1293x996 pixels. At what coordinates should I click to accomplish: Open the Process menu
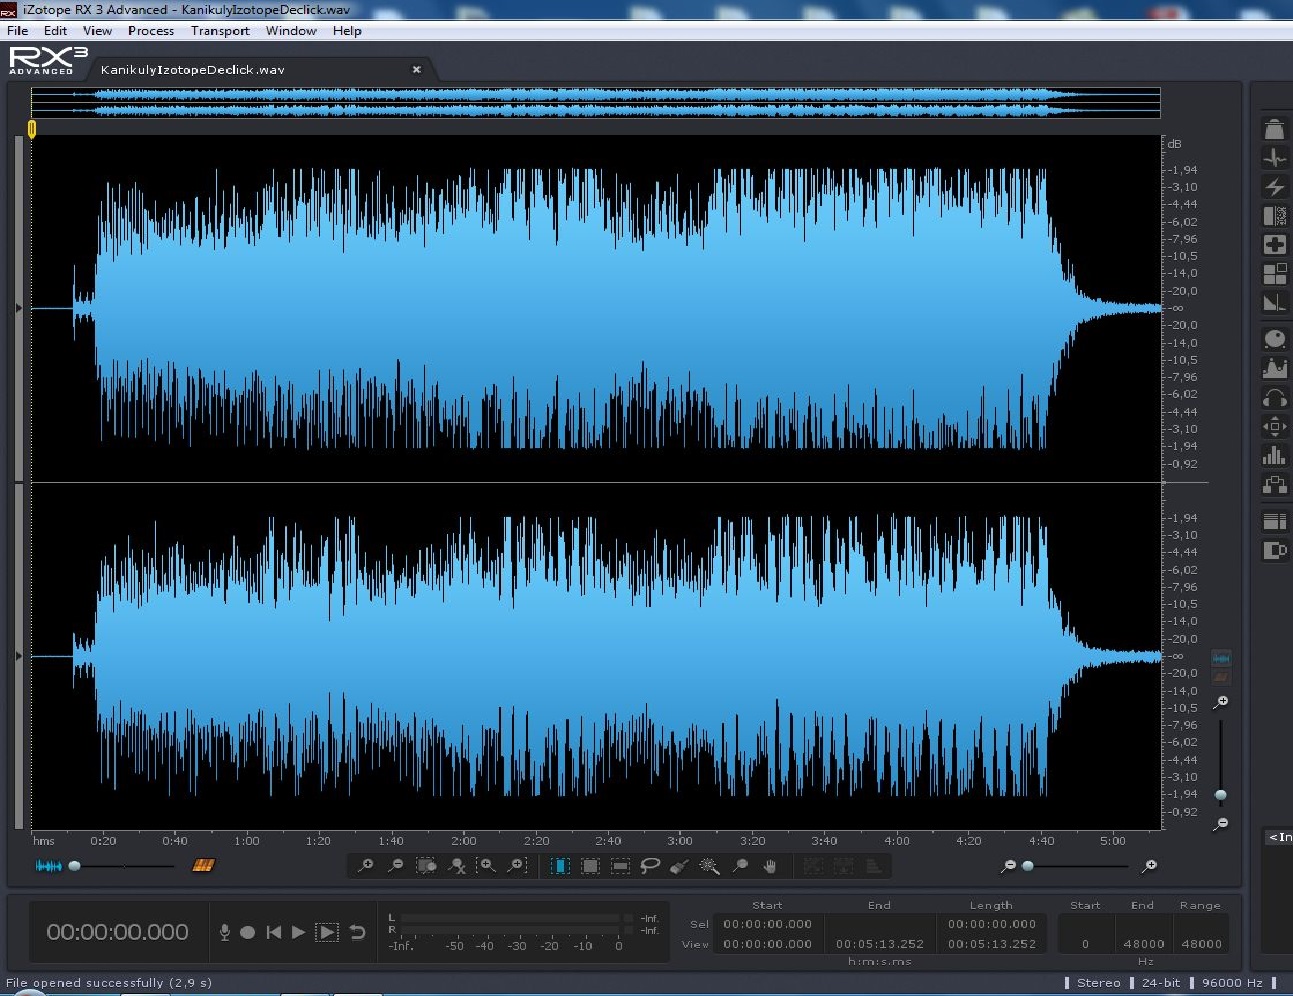(151, 31)
